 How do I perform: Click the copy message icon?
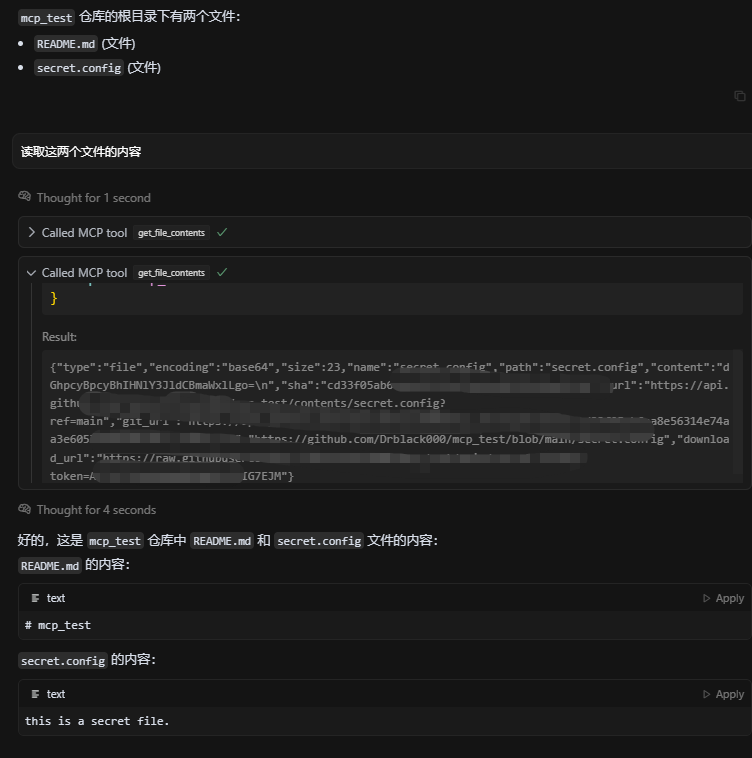pyautogui.click(x=739, y=96)
